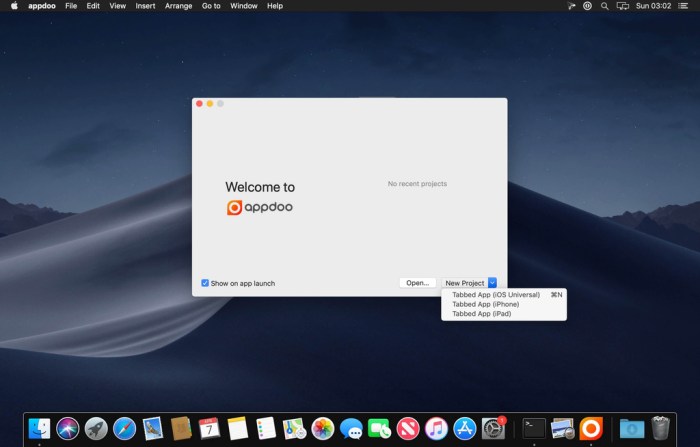The height and width of the screenshot is (447, 700).
Task: Open the Arrange menu
Action: point(178,6)
